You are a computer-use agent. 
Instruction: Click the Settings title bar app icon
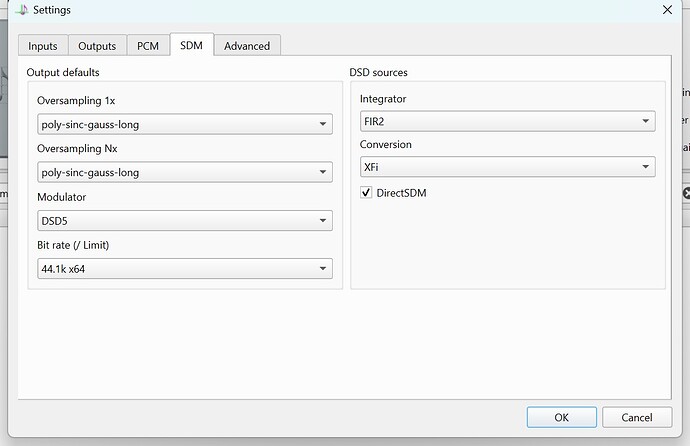coord(22,9)
